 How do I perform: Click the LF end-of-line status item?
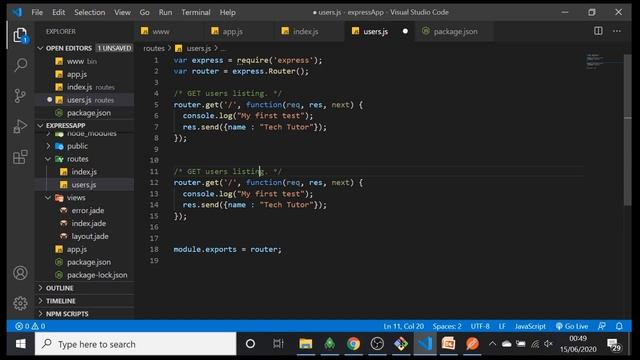502,326
